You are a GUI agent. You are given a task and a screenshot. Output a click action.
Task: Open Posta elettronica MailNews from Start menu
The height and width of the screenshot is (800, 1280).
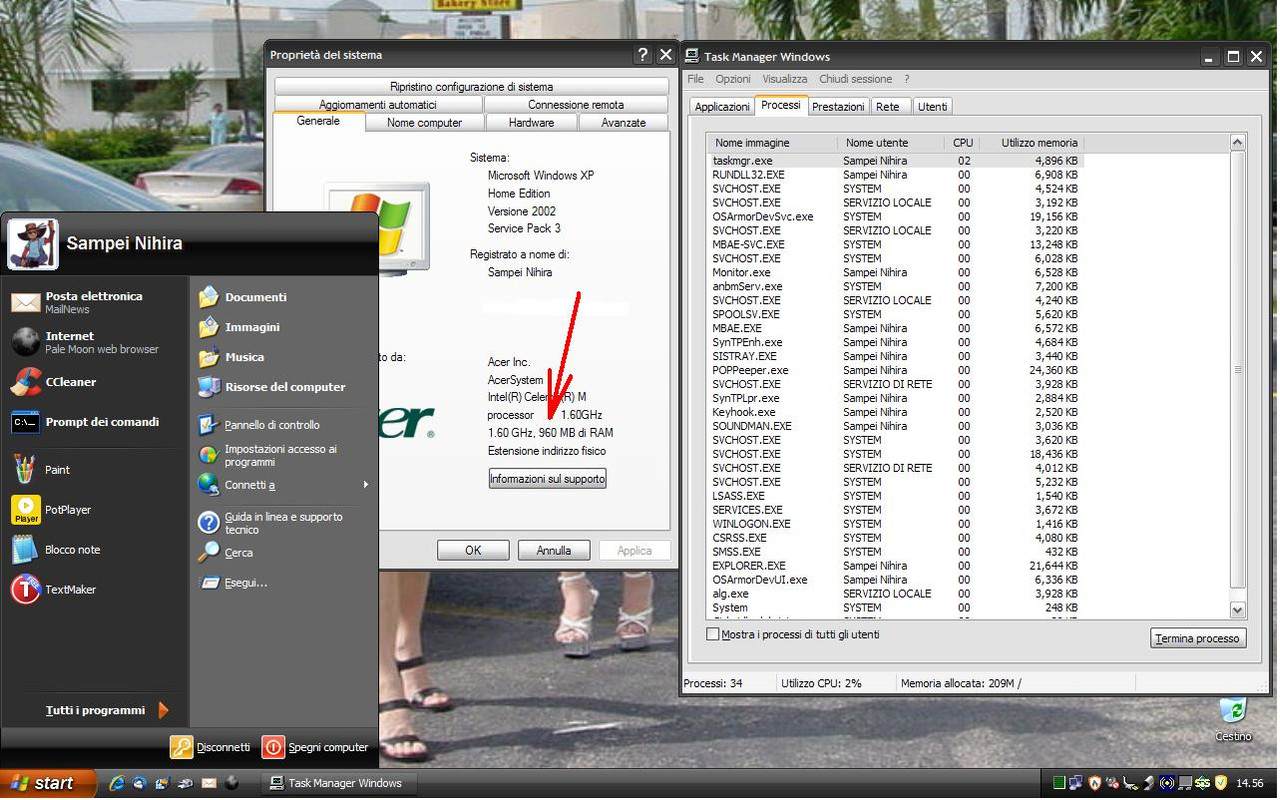click(x=94, y=302)
